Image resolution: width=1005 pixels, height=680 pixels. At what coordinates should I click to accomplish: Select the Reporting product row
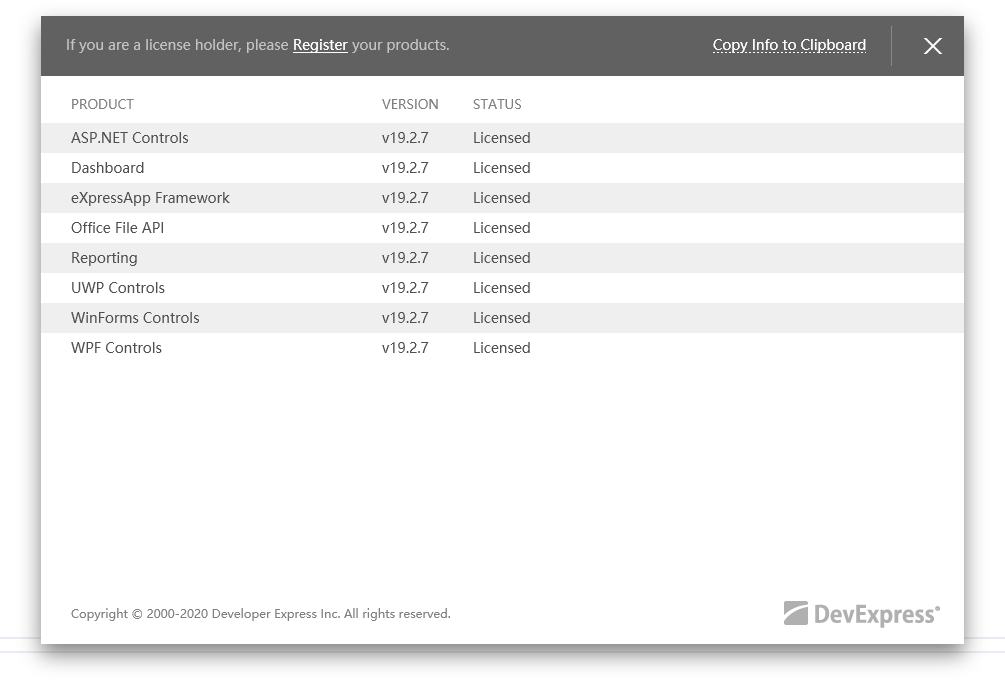[x=104, y=258]
